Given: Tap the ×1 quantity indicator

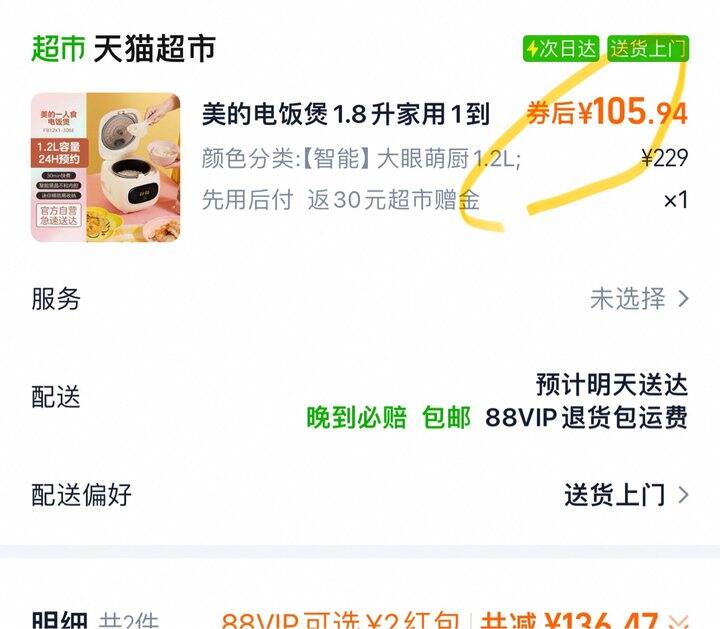Looking at the screenshot, I should pyautogui.click(x=675, y=200).
